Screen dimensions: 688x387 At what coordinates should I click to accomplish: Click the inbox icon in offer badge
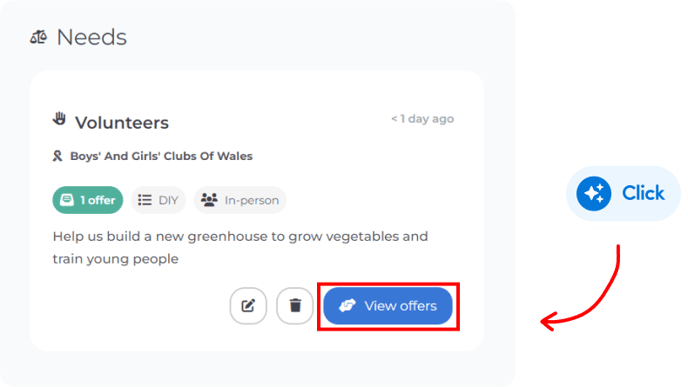tap(67, 200)
